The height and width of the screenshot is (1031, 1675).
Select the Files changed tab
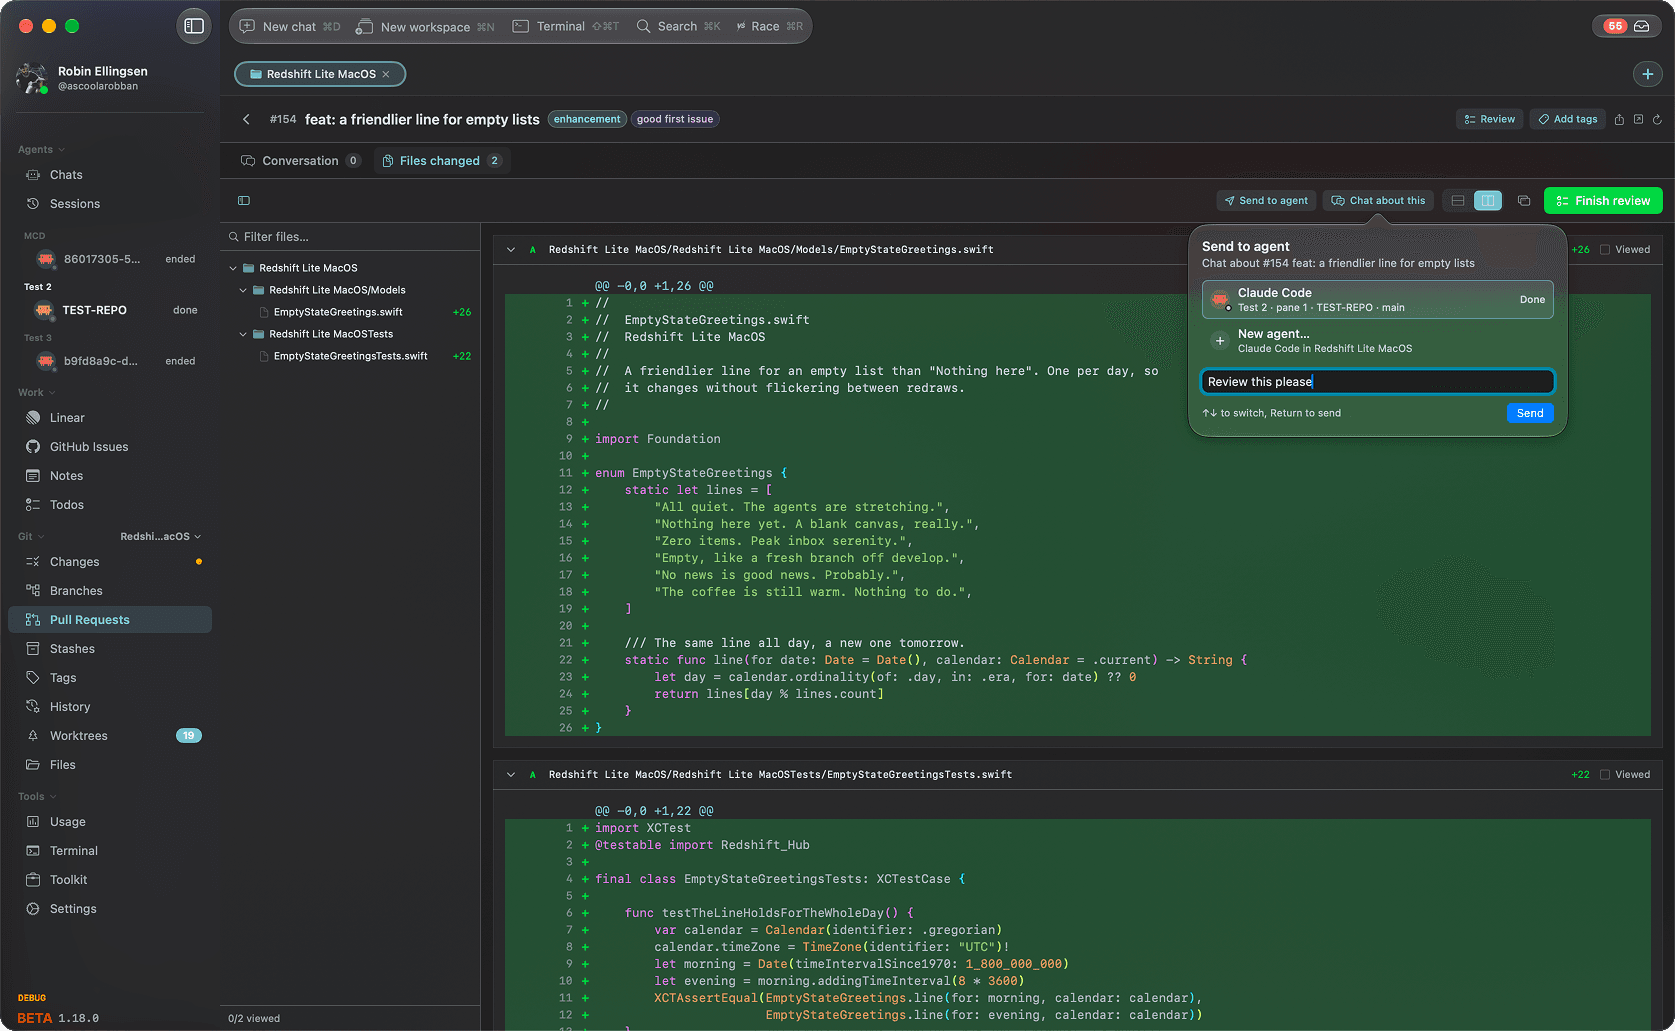(x=442, y=161)
